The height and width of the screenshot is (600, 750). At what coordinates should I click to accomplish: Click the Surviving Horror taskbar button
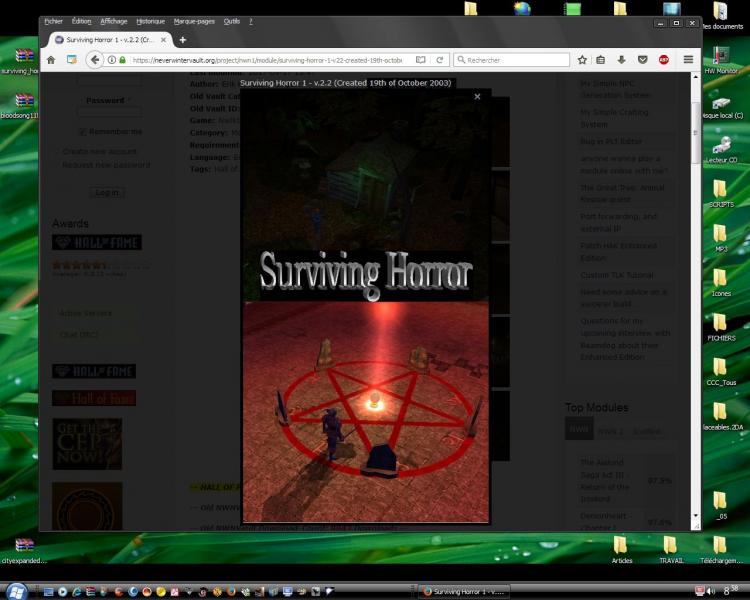(464, 592)
